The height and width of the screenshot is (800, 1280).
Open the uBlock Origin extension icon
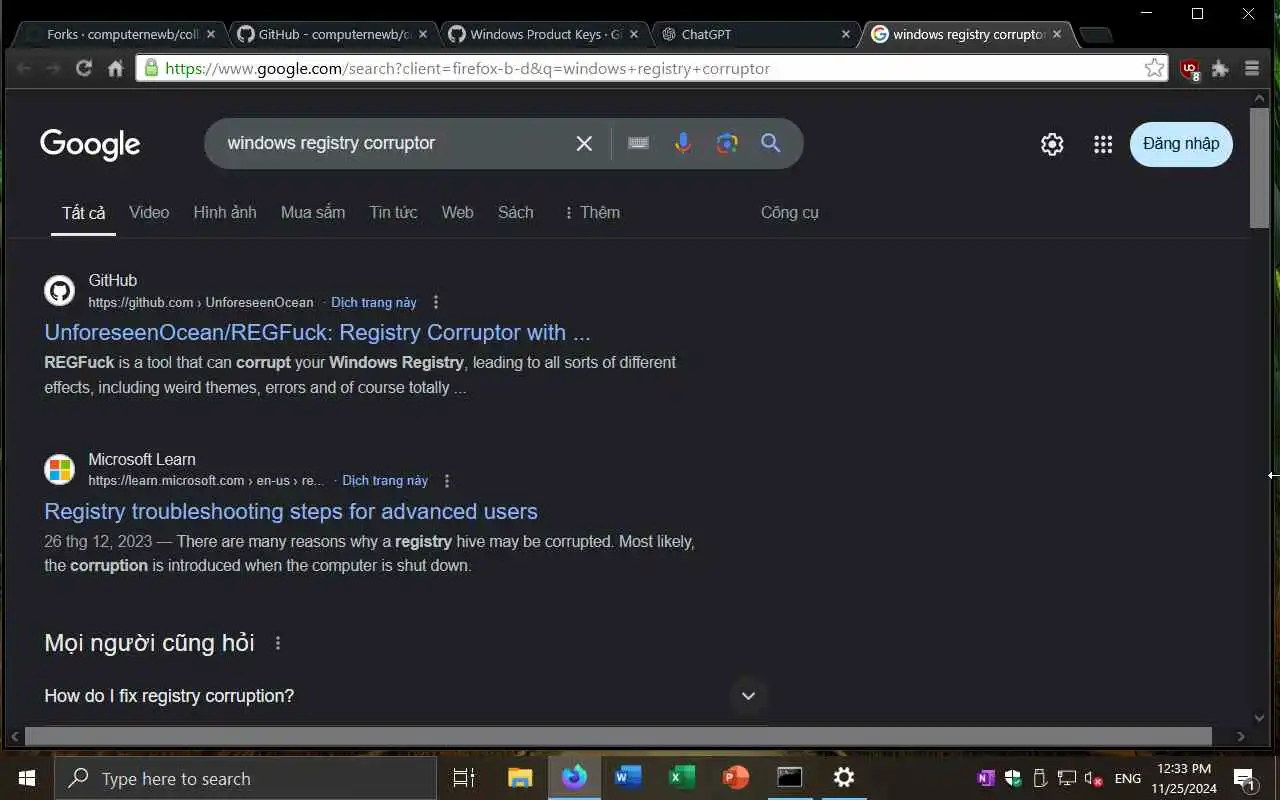click(1189, 69)
